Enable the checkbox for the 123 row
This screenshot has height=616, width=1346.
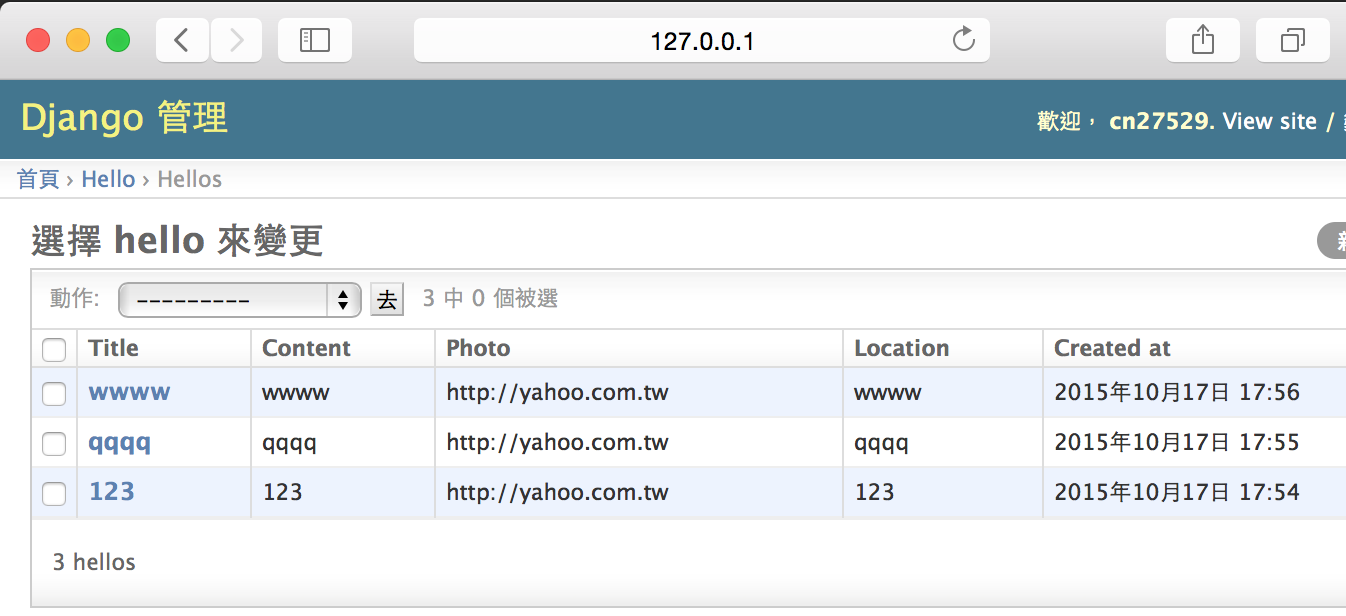(54, 493)
